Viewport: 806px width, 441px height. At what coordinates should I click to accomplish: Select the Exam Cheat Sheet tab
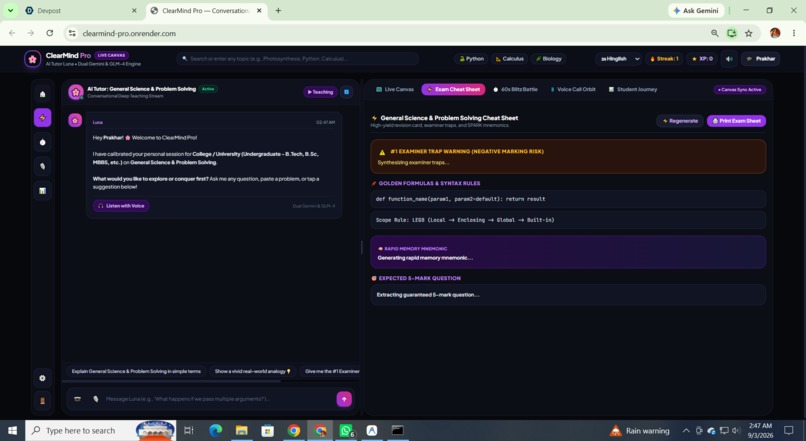click(x=453, y=89)
